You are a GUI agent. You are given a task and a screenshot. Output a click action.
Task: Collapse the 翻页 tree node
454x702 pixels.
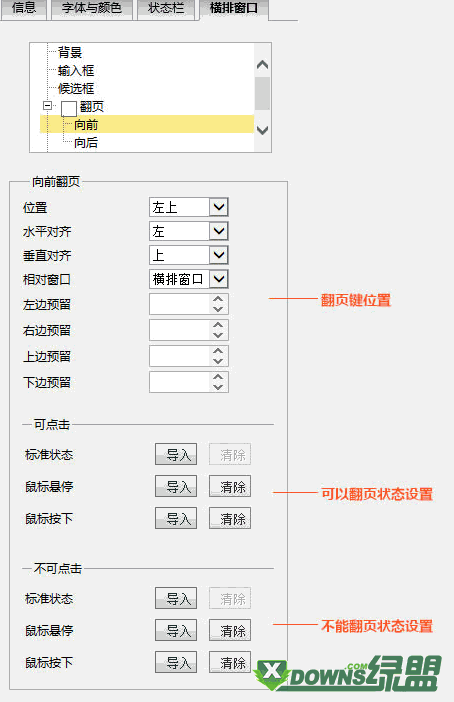pyautogui.click(x=47, y=106)
